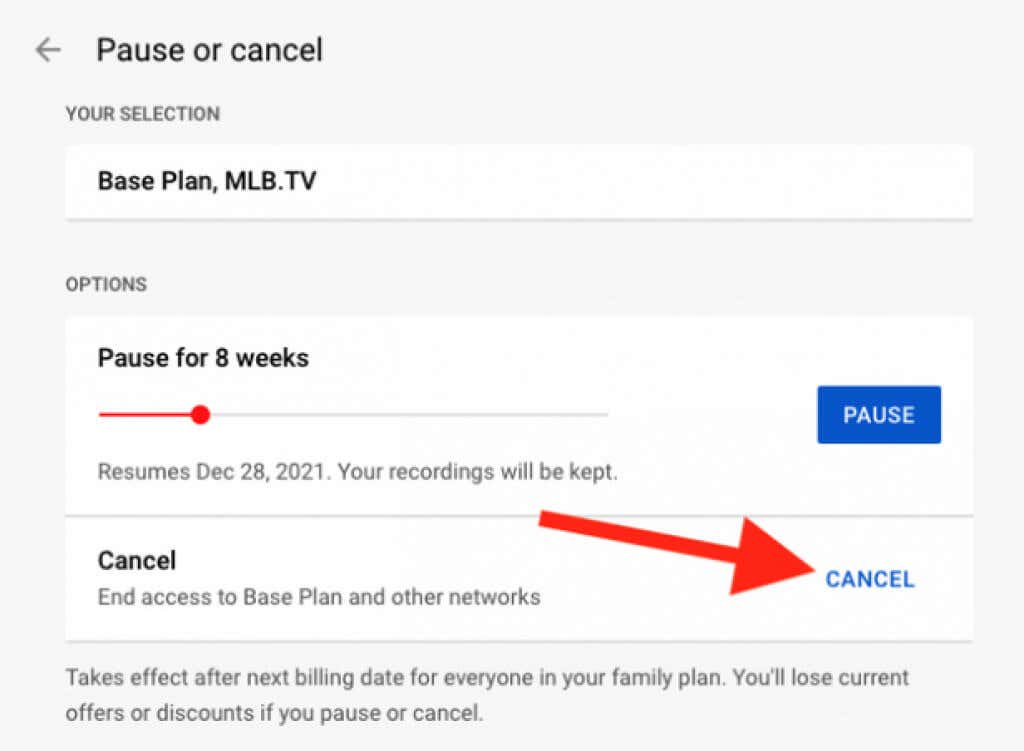1024x751 pixels.
Task: Click the billing date notice at bottom
Action: tap(486, 694)
